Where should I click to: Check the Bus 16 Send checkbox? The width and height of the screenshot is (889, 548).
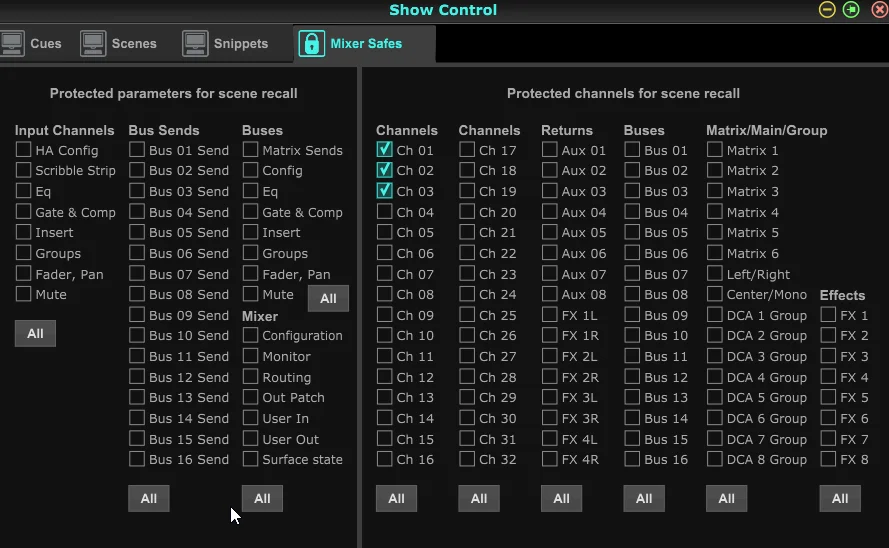point(137,459)
